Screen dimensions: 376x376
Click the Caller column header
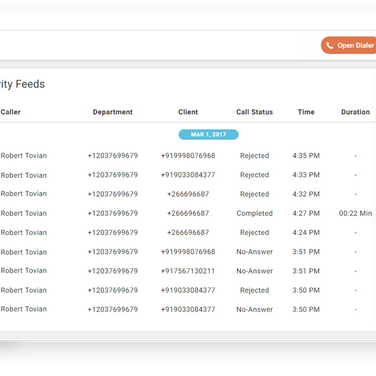tap(10, 112)
